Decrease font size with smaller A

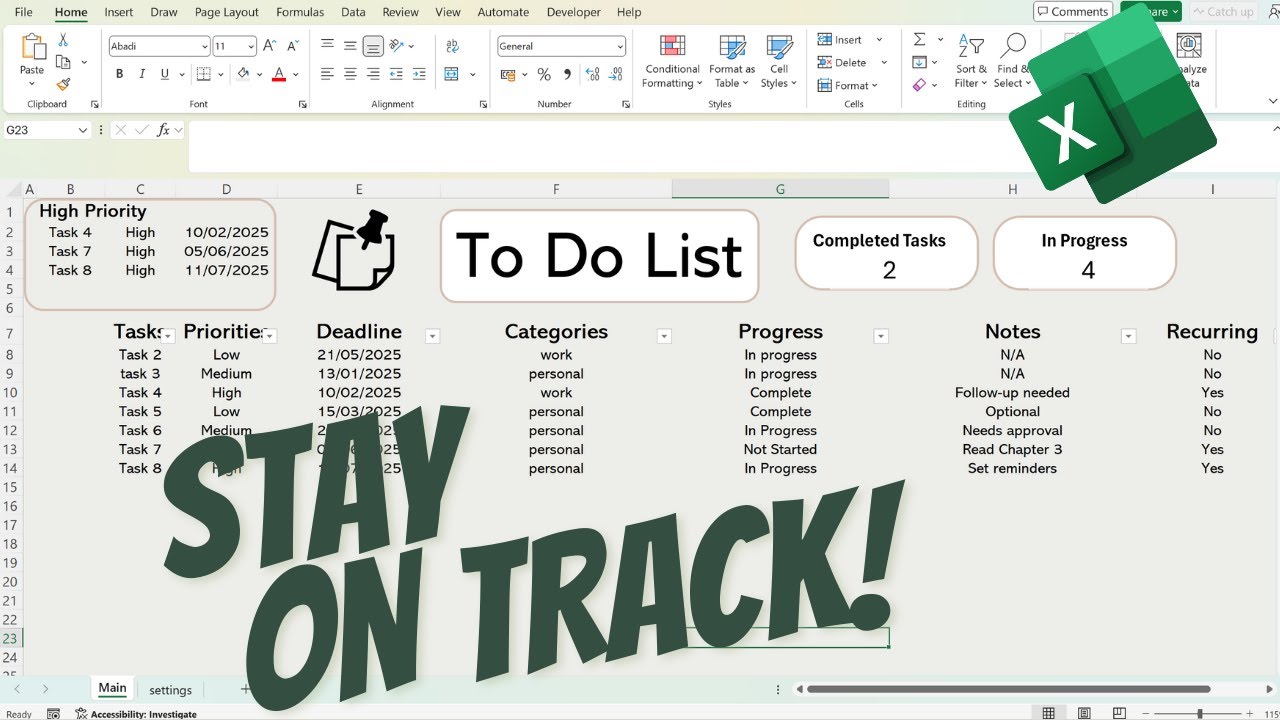[x=292, y=46]
